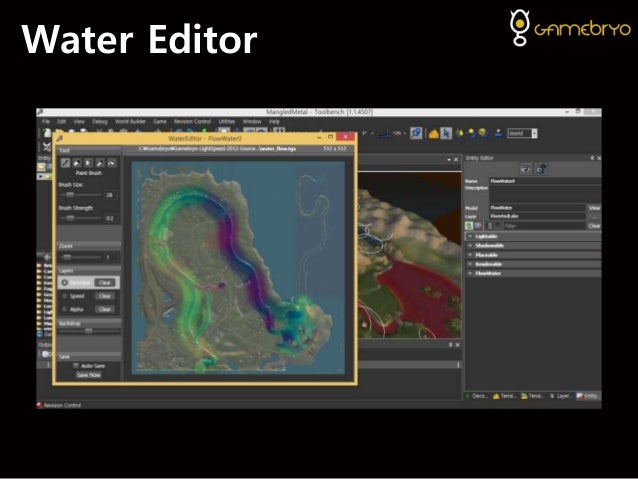Clear the Speed layer
The width and height of the screenshot is (638, 479).
tap(105, 296)
